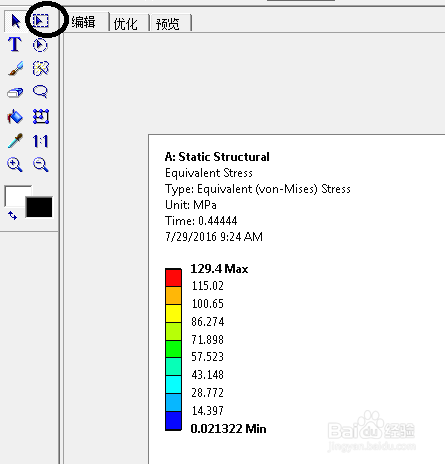Screen dimensions: 445x464
Task: Click the '71.898' legend value
Action: click(x=207, y=340)
